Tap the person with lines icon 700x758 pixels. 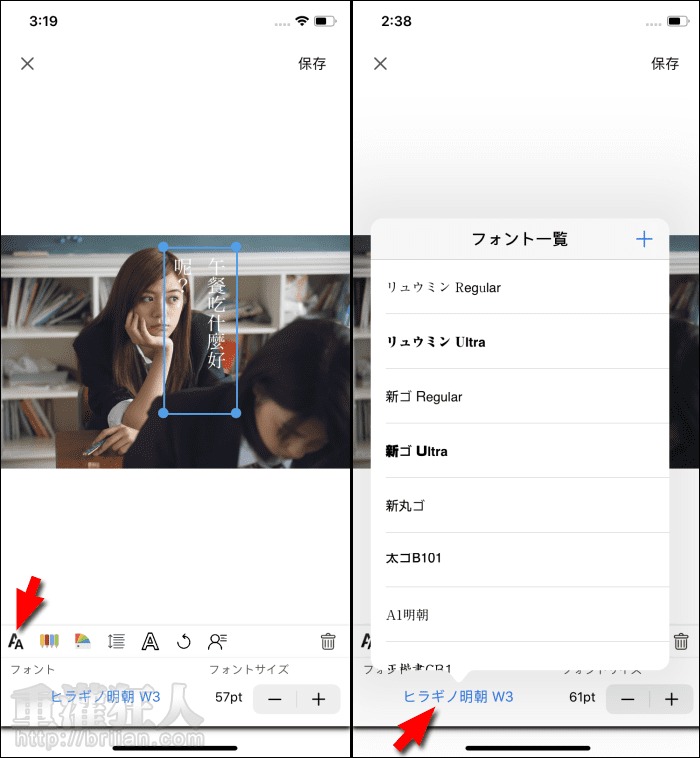217,642
